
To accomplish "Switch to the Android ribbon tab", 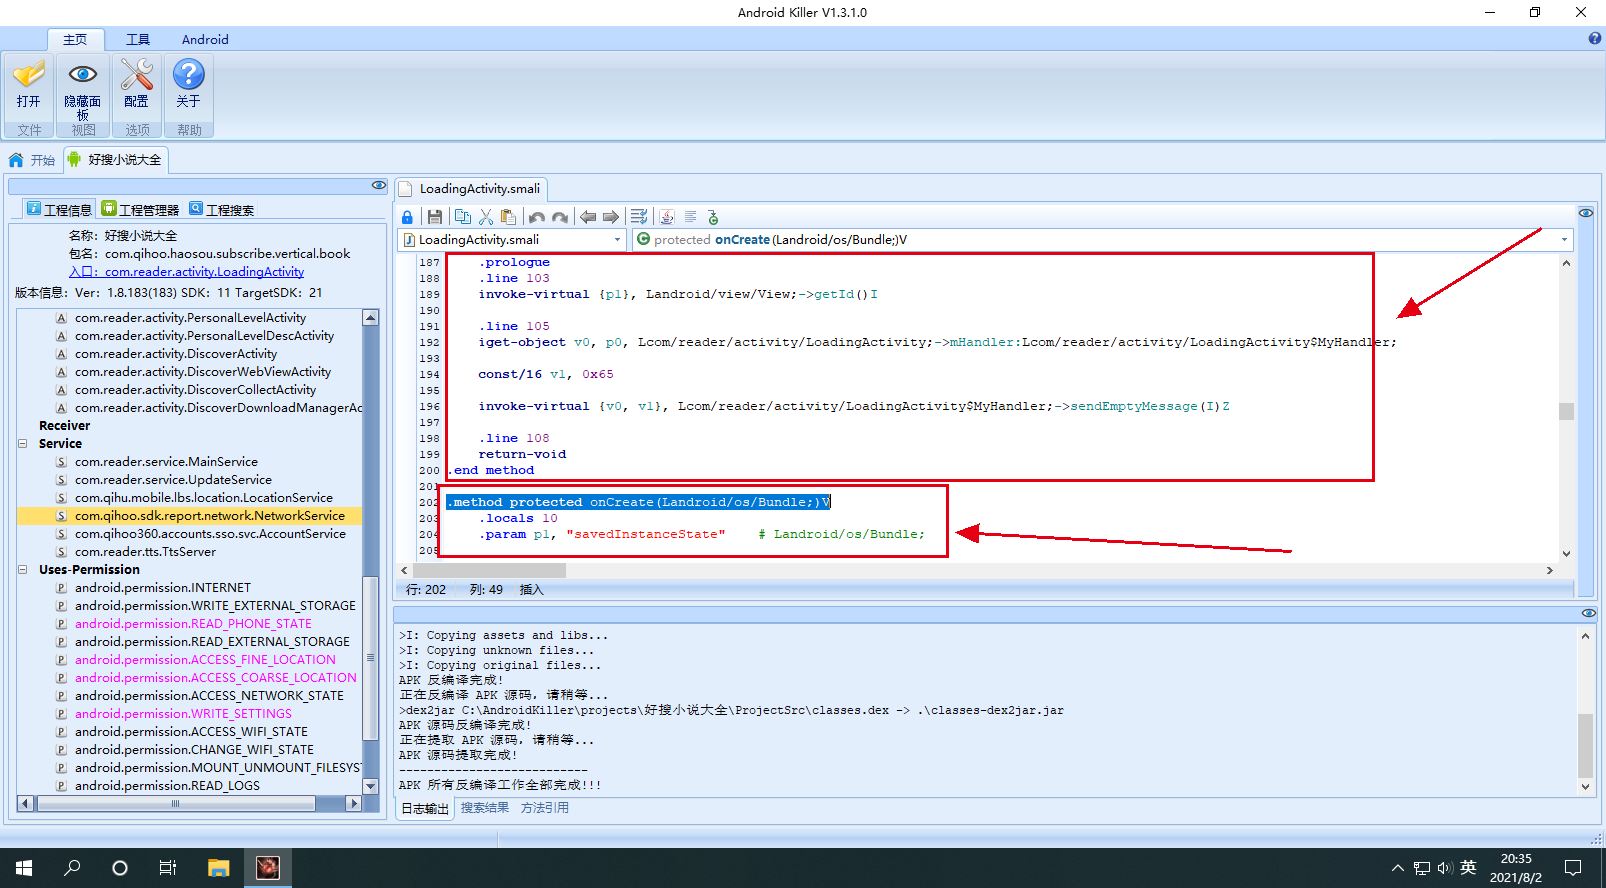I will (x=205, y=39).
